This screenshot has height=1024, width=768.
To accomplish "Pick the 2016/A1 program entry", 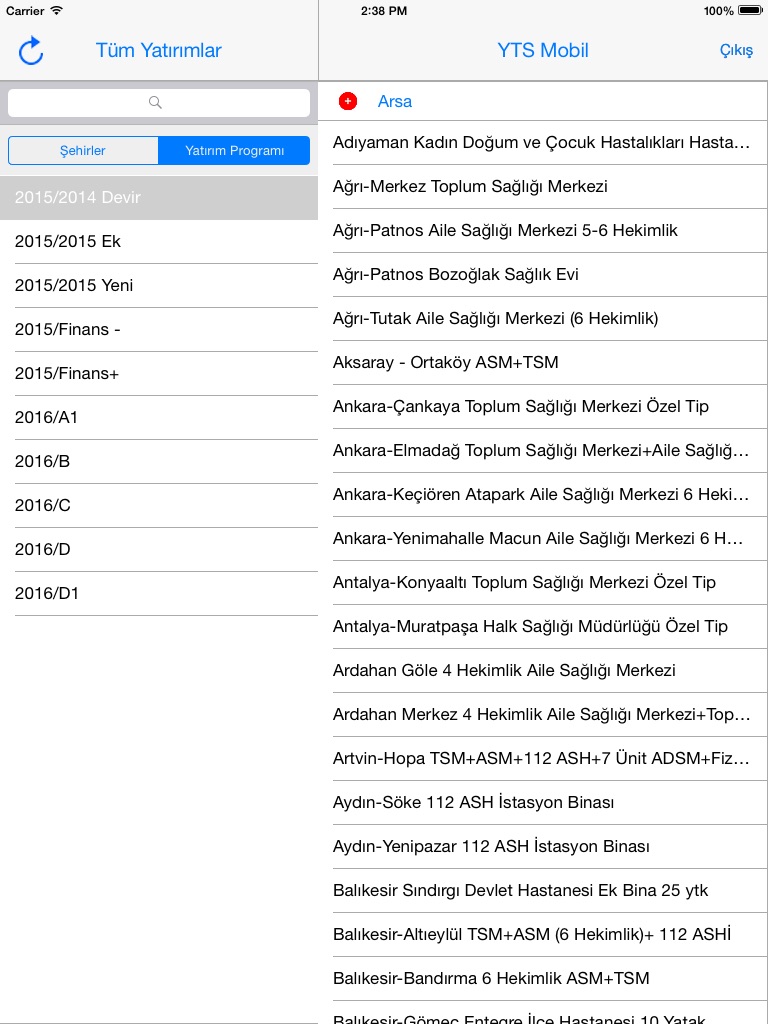I will pos(159,417).
